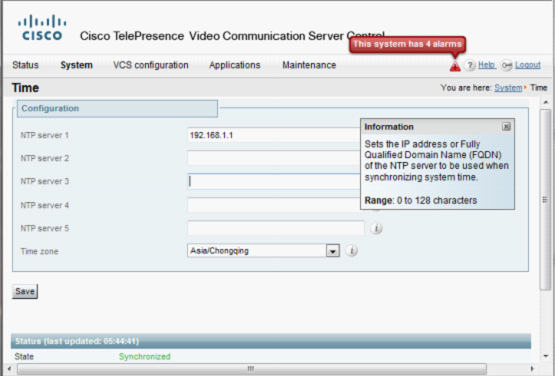Open the System menu

(76, 65)
